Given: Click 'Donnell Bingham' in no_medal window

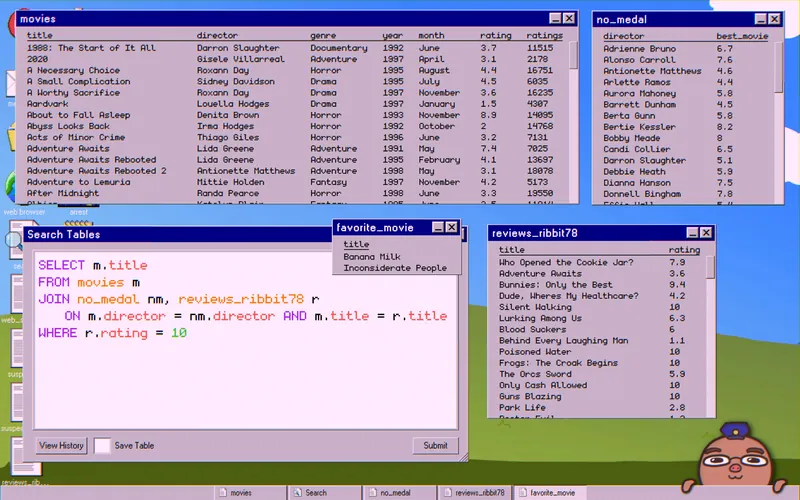Looking at the screenshot, I should [642, 194].
